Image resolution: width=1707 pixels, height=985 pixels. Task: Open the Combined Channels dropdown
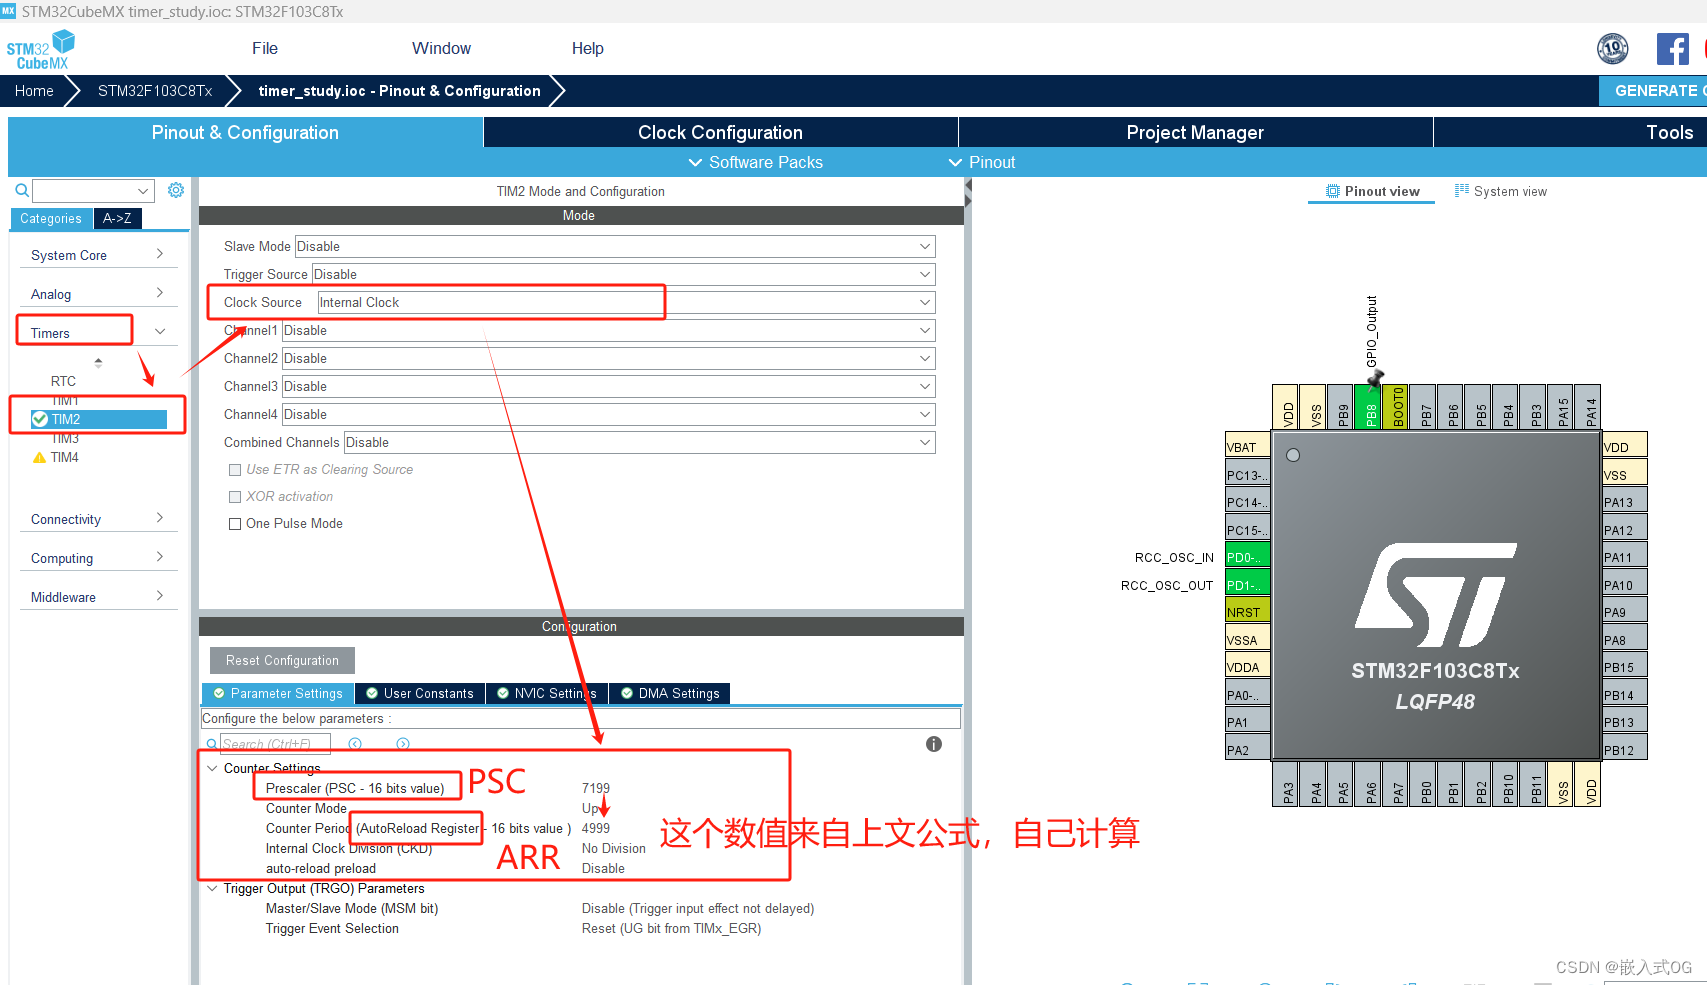[x=639, y=442]
